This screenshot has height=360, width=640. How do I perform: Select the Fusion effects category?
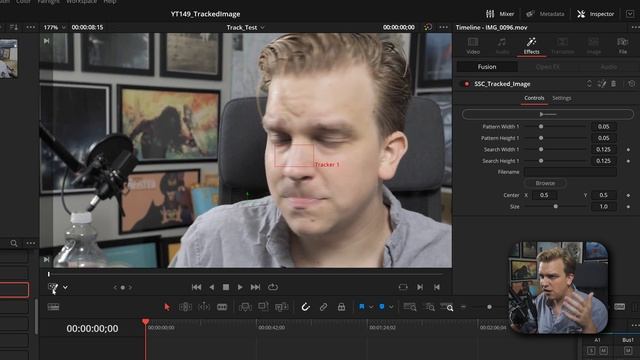coord(487,67)
